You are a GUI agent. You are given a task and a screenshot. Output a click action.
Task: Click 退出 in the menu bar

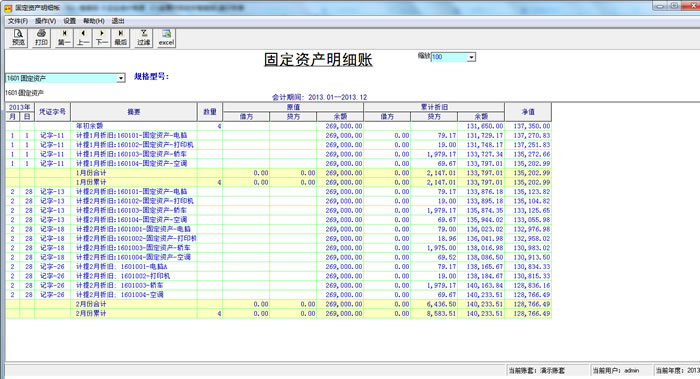click(118, 21)
